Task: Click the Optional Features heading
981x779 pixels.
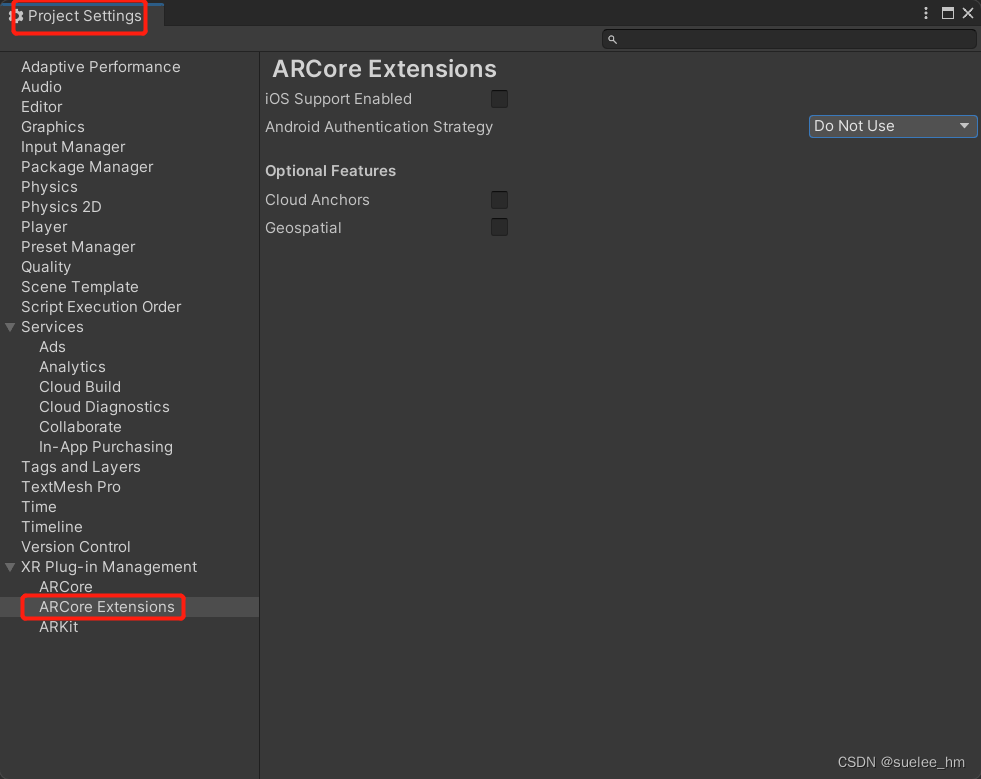Action: click(330, 171)
